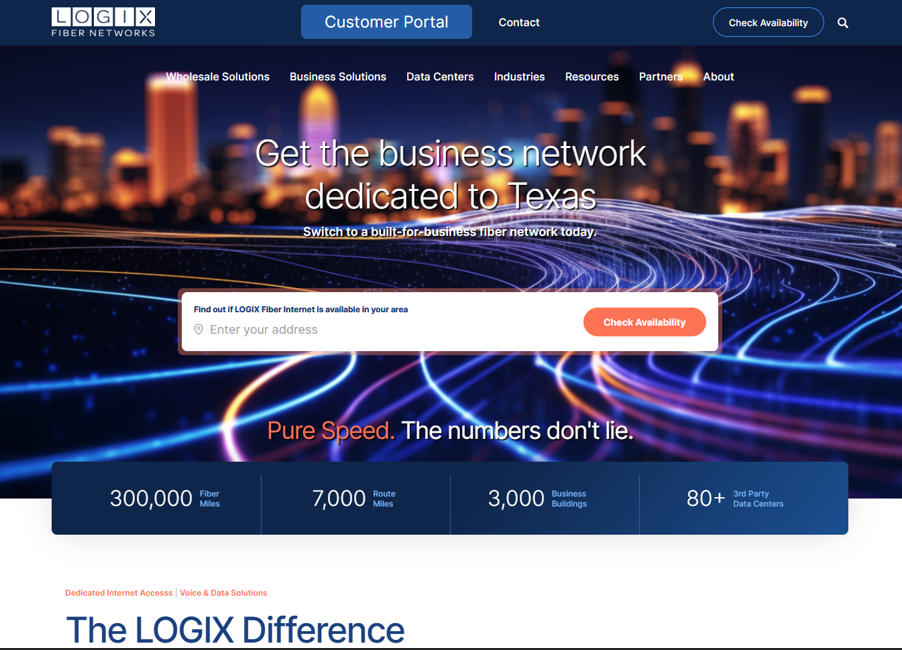Click The LOGIX Difference heading
Image resolution: width=902 pixels, height=650 pixels.
click(234, 630)
